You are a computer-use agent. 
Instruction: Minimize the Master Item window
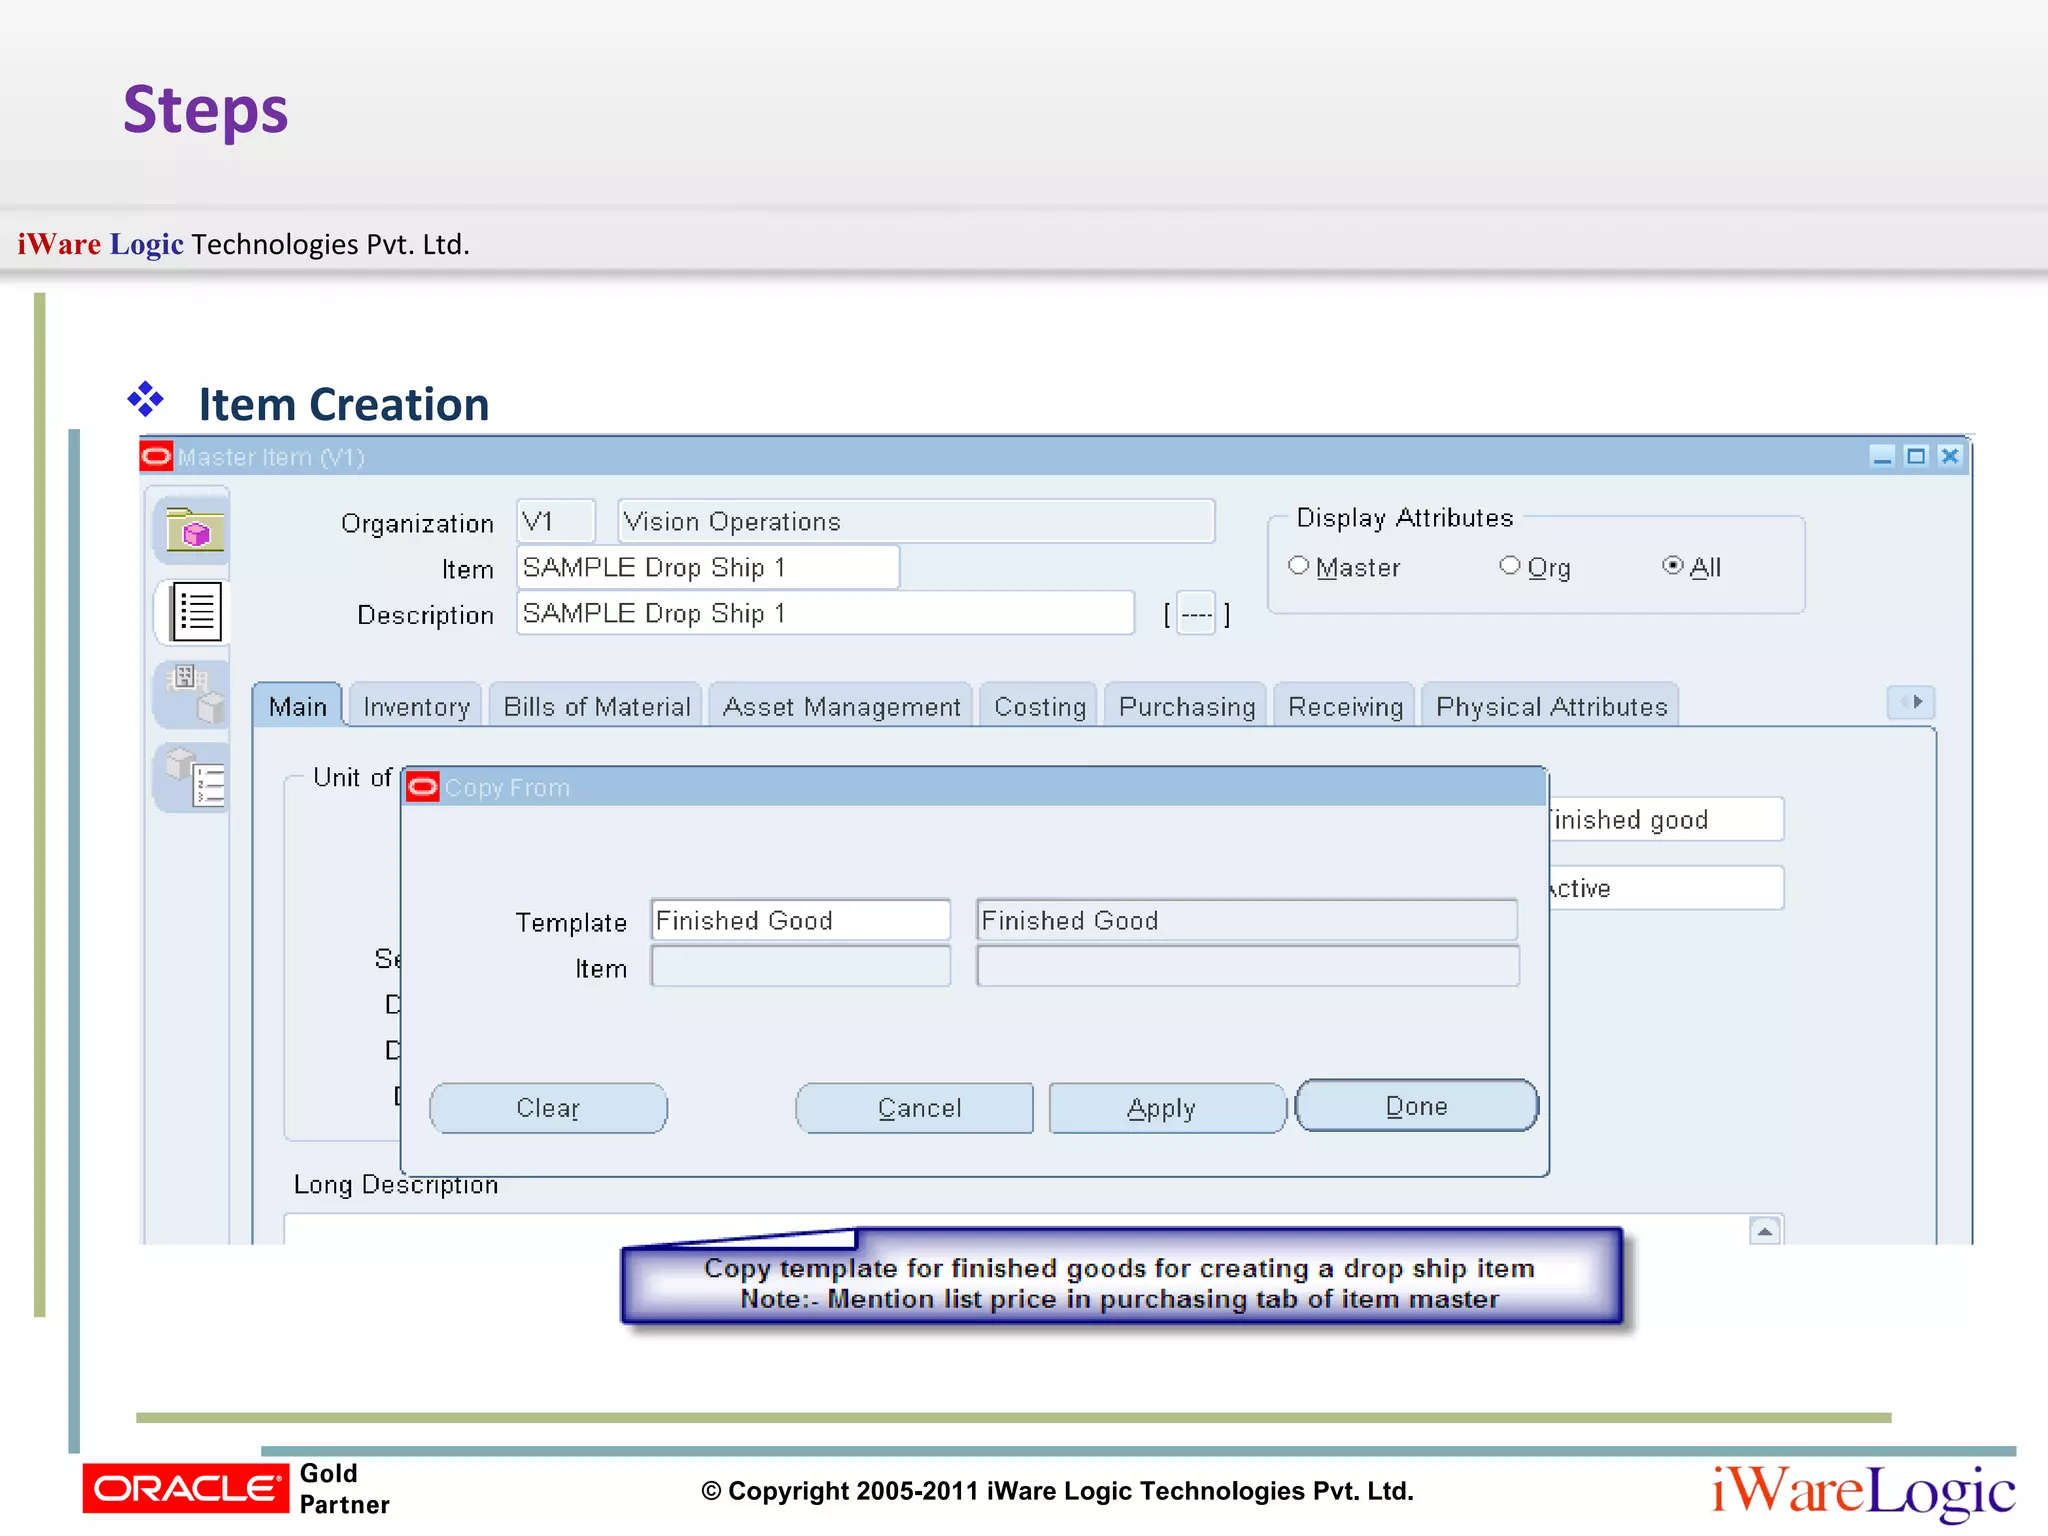[x=1882, y=457]
